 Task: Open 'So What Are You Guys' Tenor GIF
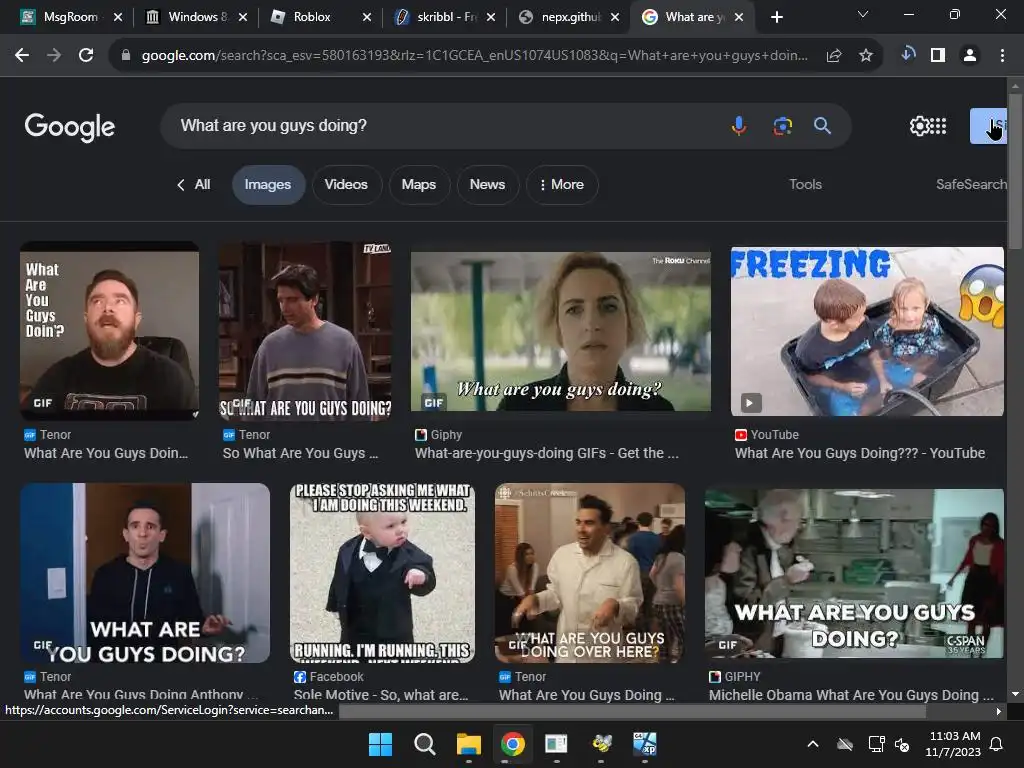pyautogui.click(x=305, y=331)
